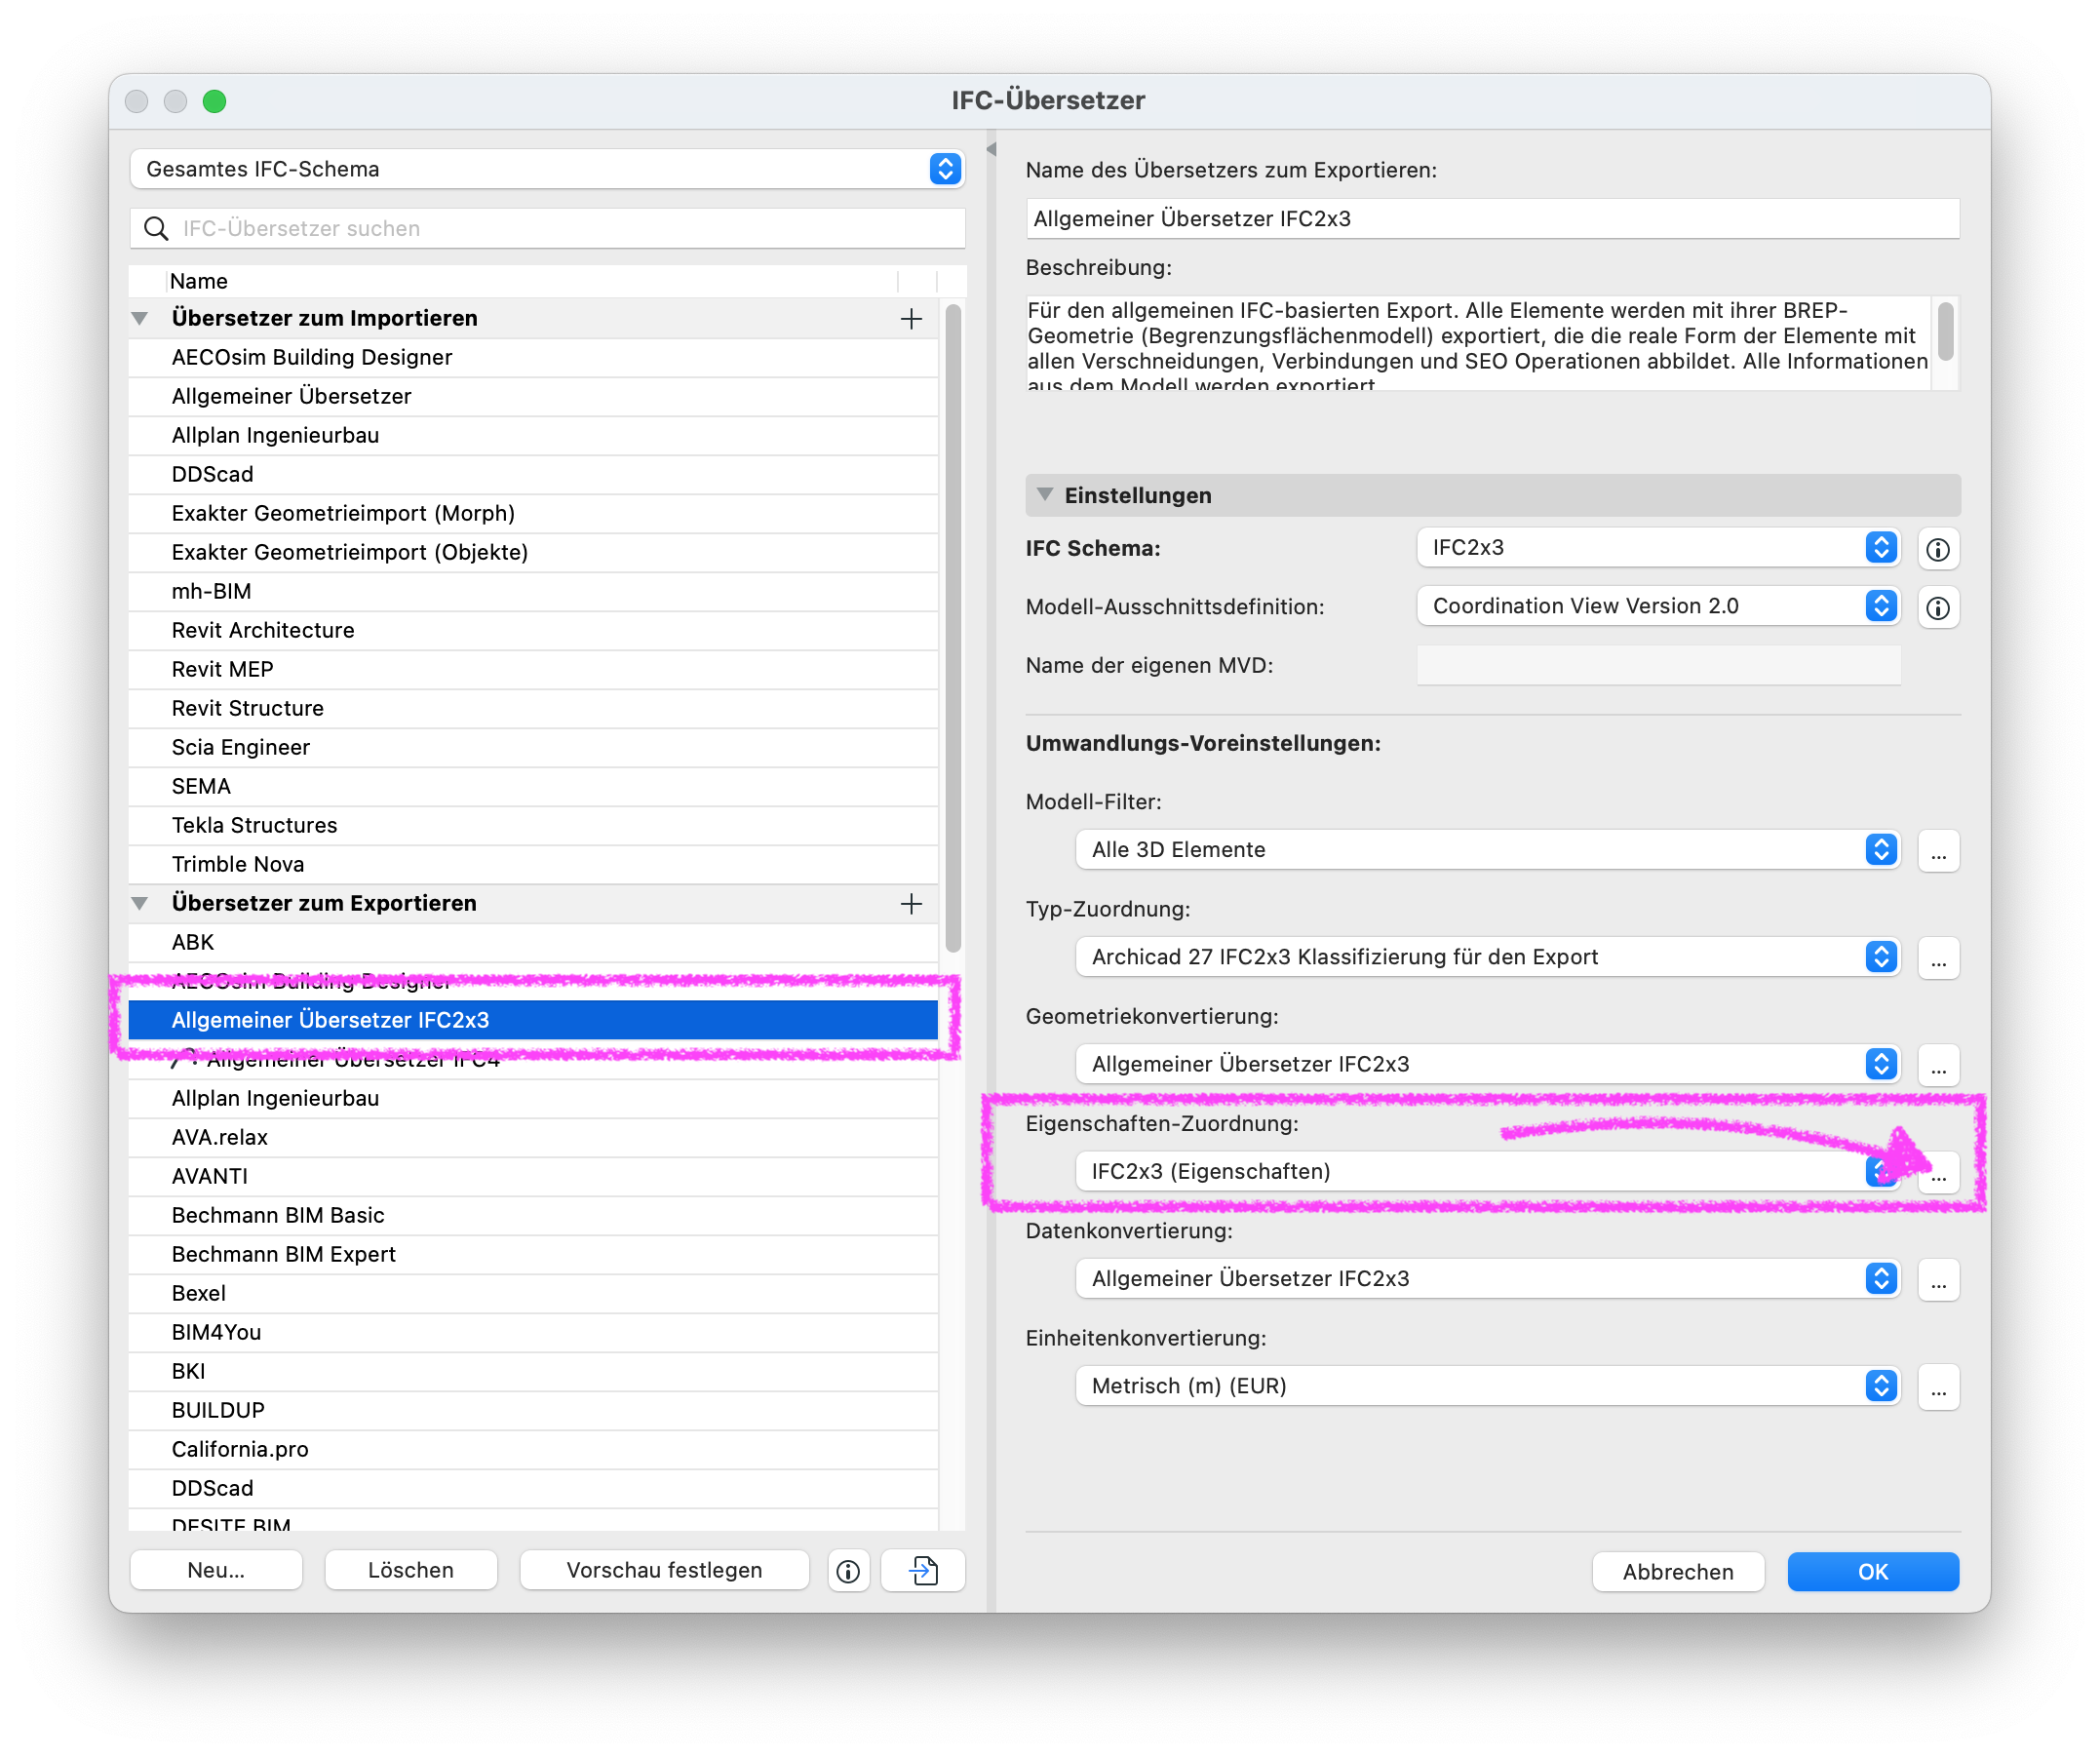Screen dimensions: 2100x1757
Task: Open Typ-Zuordnung Archicad 27 dropdown
Action: pyautogui.click(x=1487, y=957)
